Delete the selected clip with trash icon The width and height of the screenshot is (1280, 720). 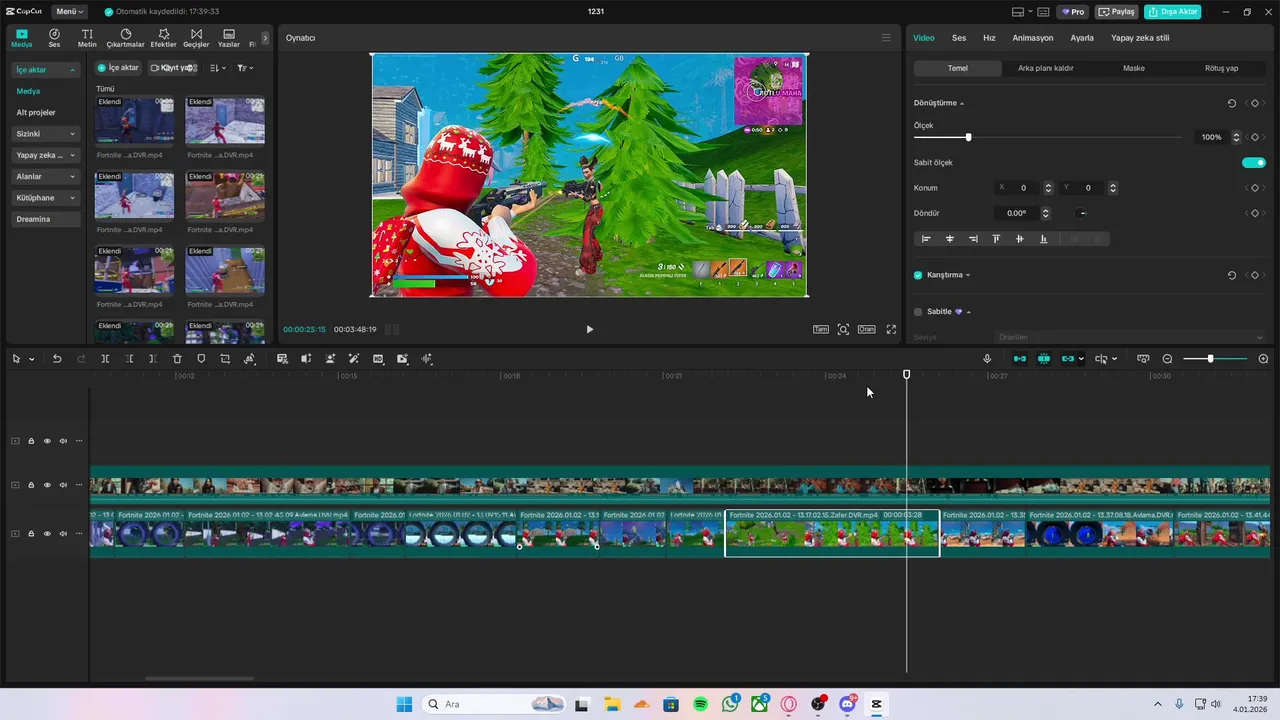click(x=177, y=359)
